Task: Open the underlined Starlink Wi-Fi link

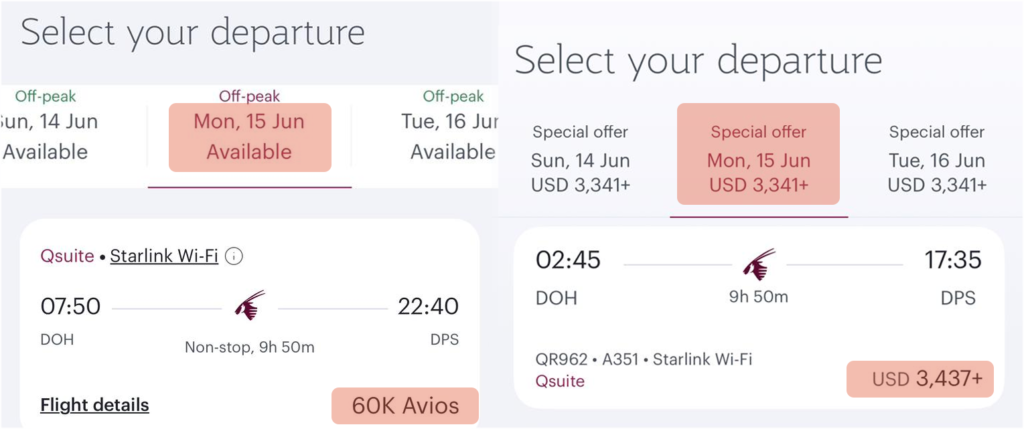Action: pyautogui.click(x=164, y=256)
